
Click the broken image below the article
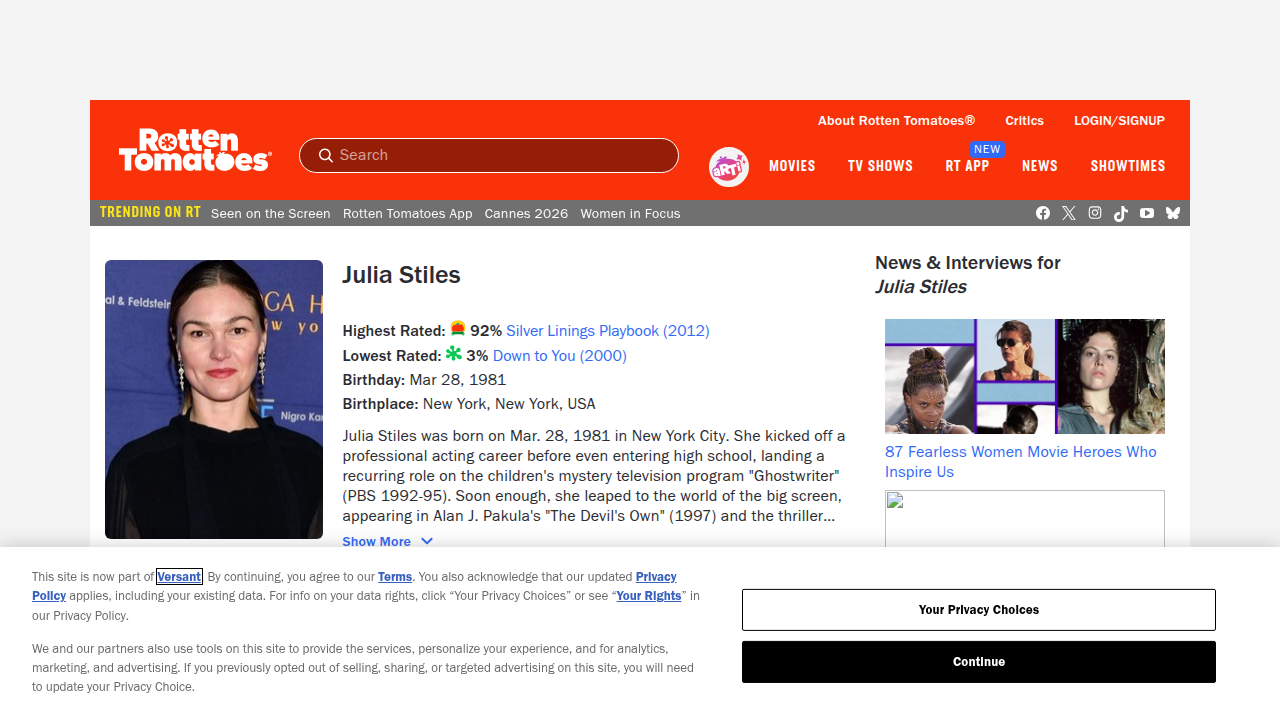(1025, 518)
